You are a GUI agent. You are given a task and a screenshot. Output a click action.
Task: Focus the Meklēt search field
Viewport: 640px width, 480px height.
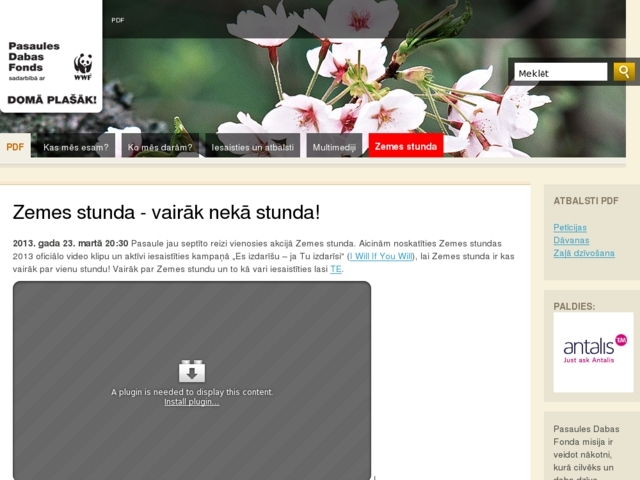click(560, 73)
